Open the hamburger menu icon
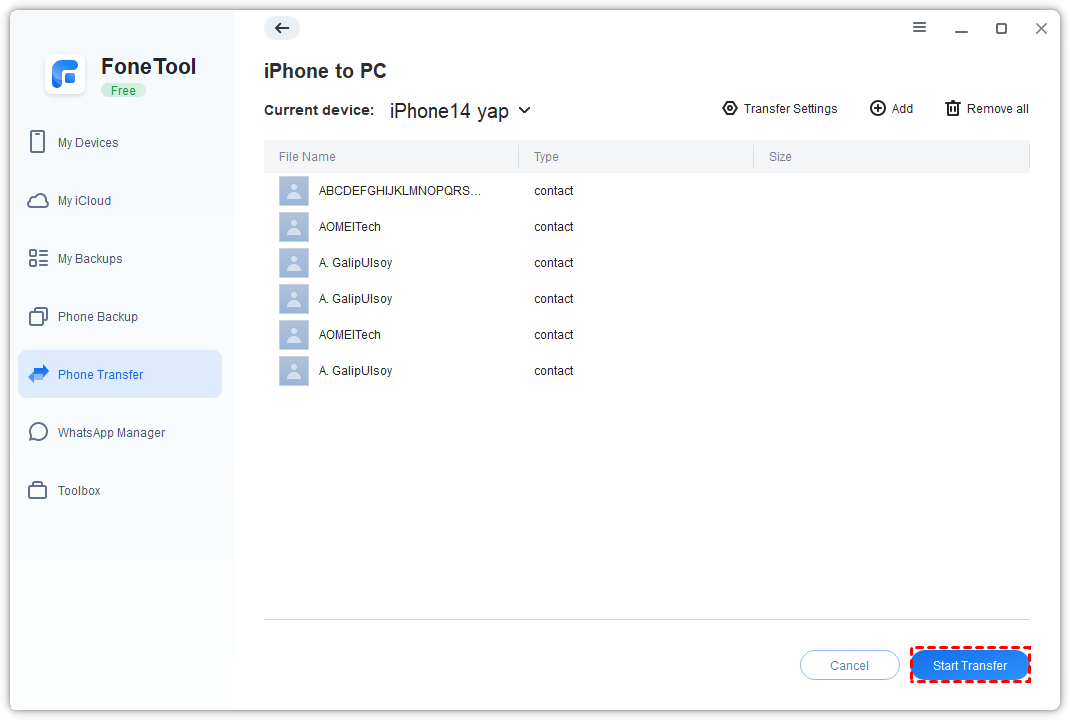The image size is (1070, 720). (x=919, y=28)
